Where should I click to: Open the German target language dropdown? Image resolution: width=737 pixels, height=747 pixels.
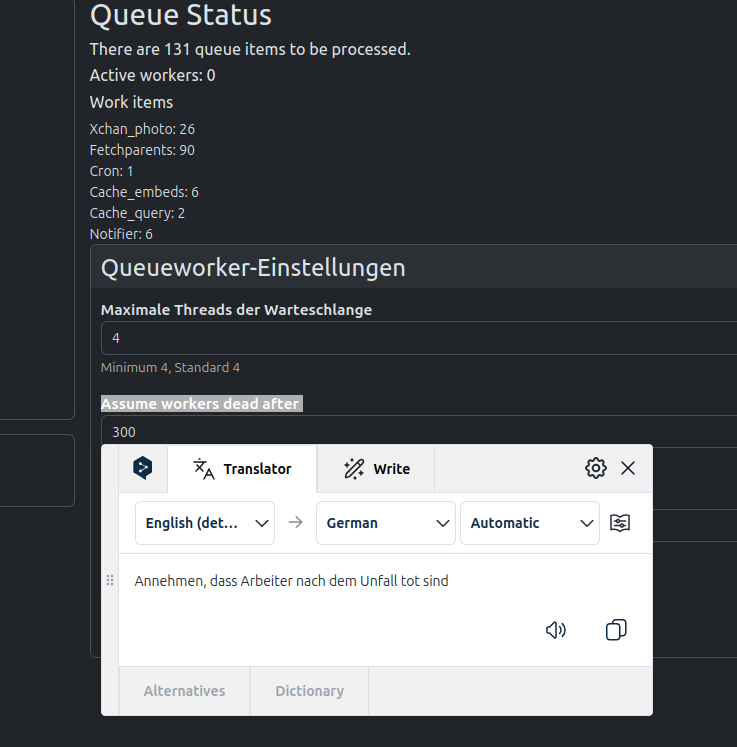(x=385, y=523)
